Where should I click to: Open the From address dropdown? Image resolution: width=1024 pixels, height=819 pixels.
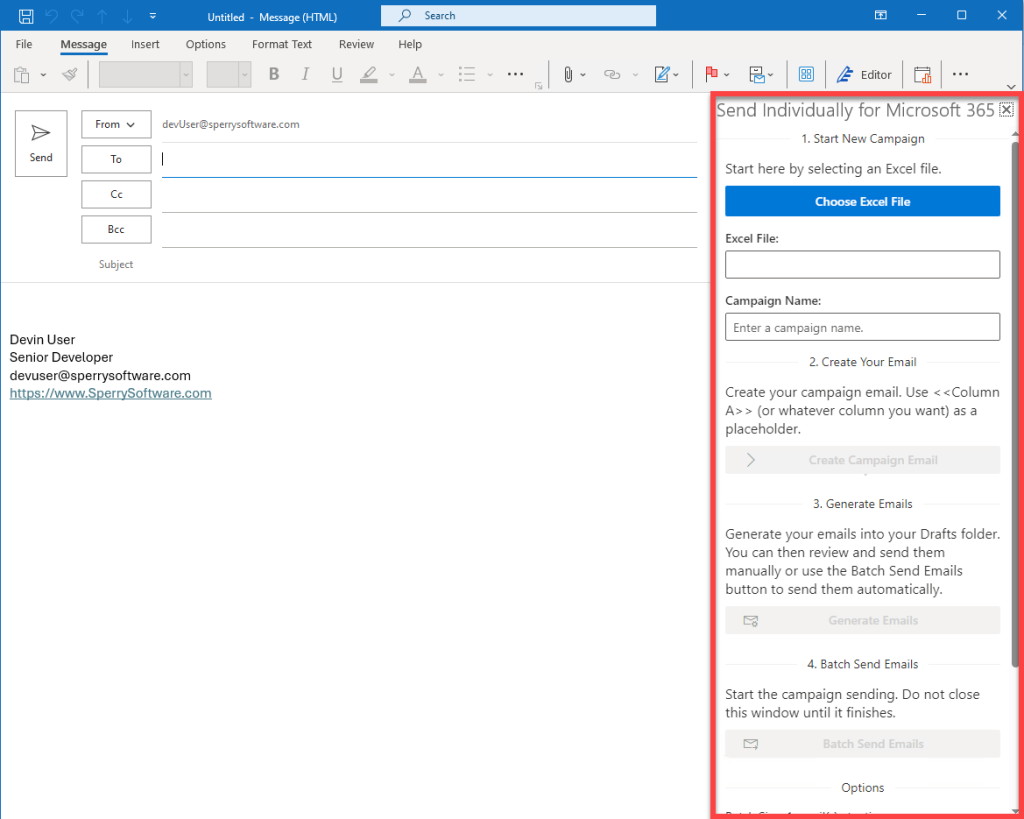[x=116, y=124]
